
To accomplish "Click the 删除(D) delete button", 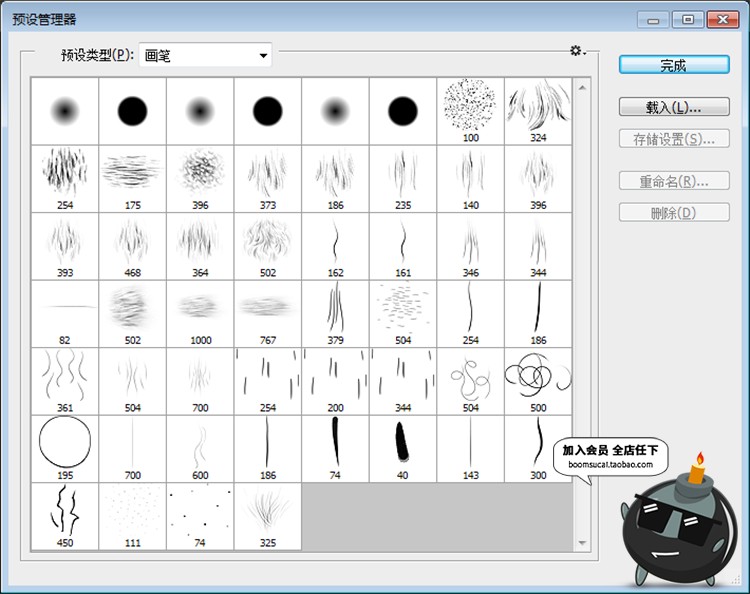I will pos(674,212).
